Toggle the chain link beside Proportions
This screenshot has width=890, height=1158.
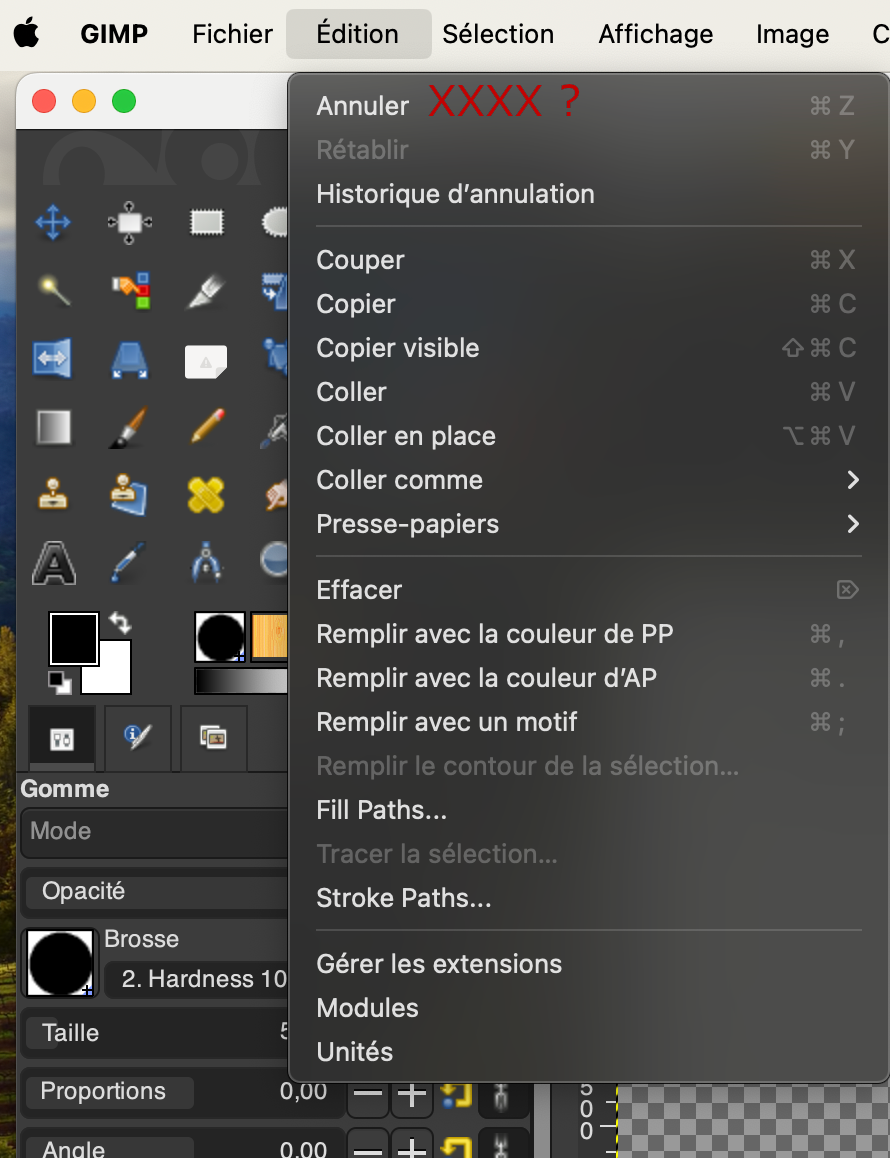click(x=501, y=1094)
